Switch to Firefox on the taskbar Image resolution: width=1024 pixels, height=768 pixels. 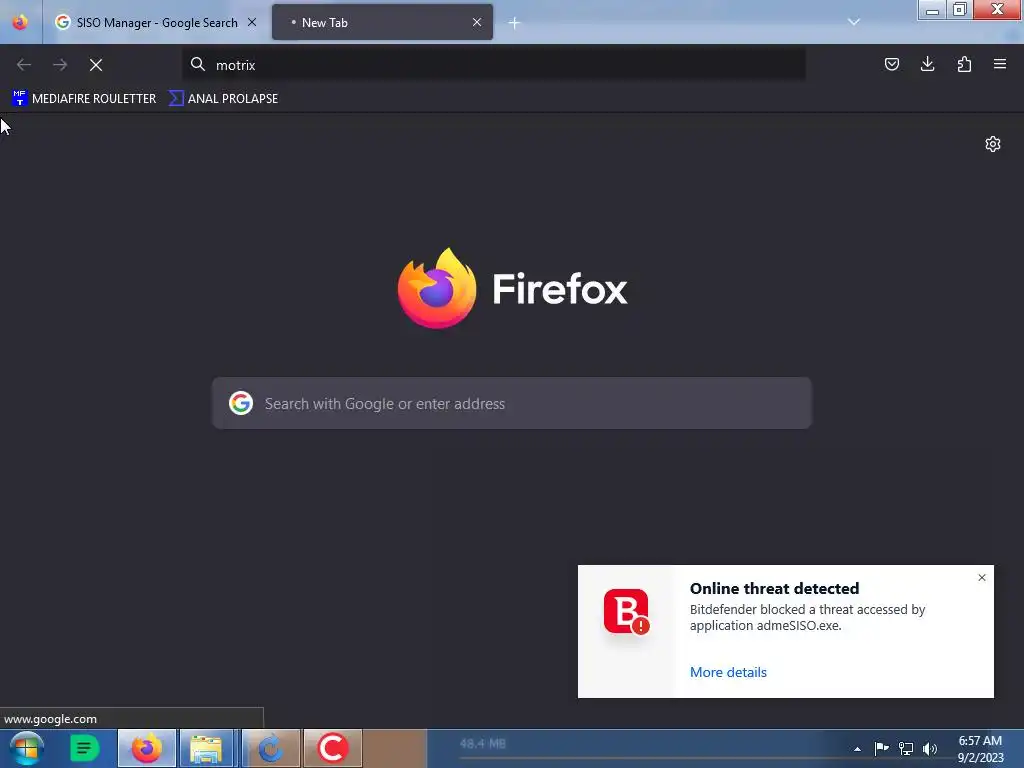tap(147, 748)
